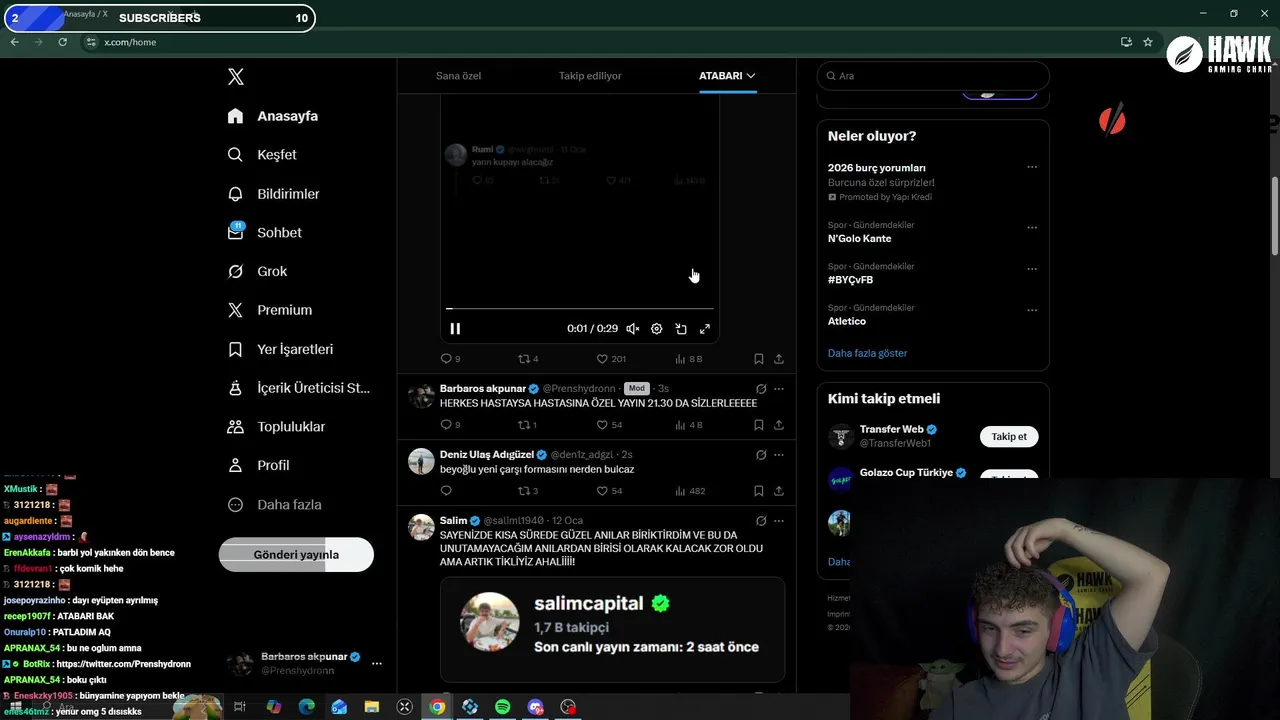The height and width of the screenshot is (720, 1280).
Task: Open options for Atletico trend
Action: 1032,310
